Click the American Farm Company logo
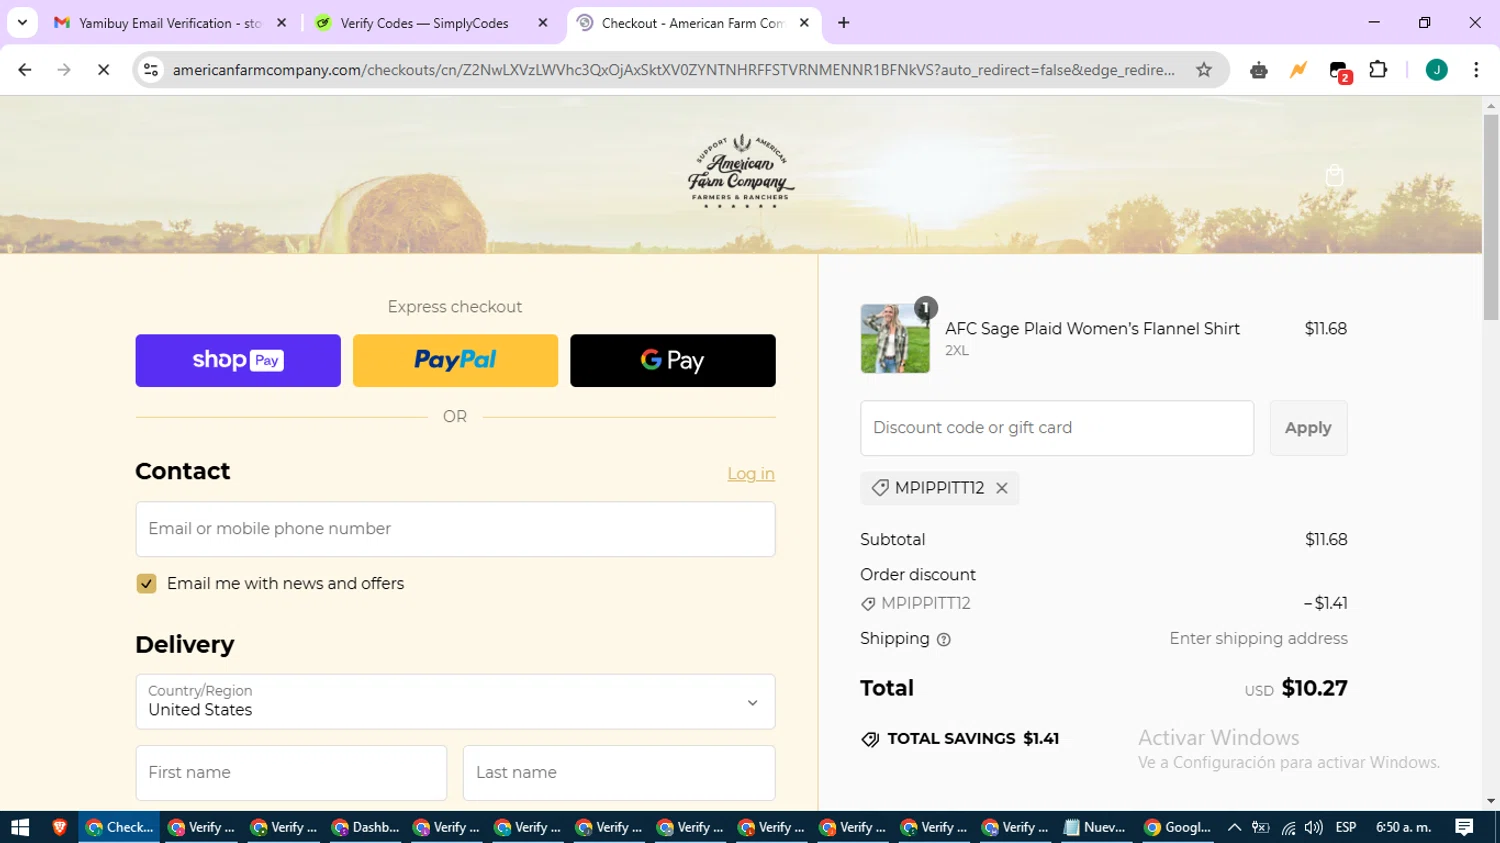Viewport: 1500px width, 843px height. pos(741,171)
